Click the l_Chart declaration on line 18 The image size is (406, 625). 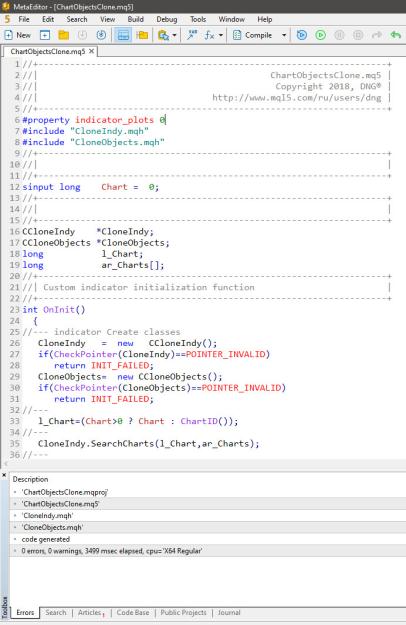(x=122, y=254)
